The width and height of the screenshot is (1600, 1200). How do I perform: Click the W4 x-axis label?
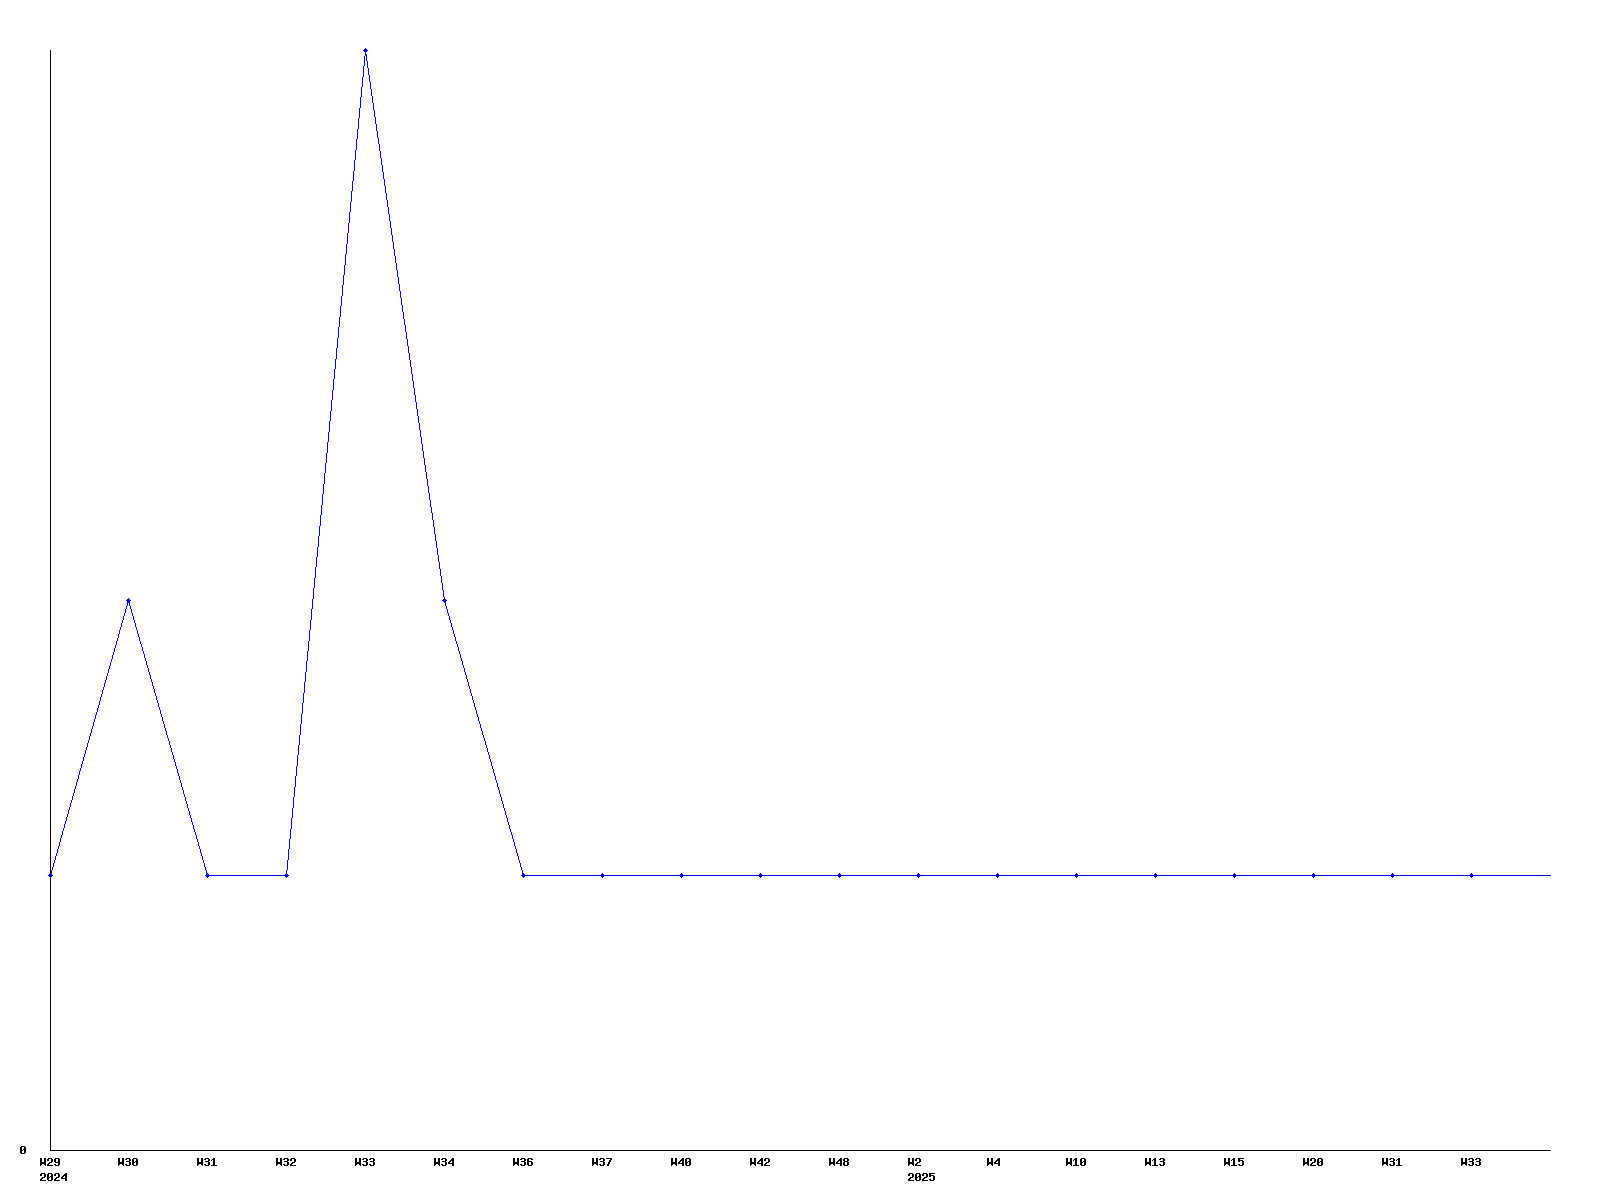[993, 1162]
